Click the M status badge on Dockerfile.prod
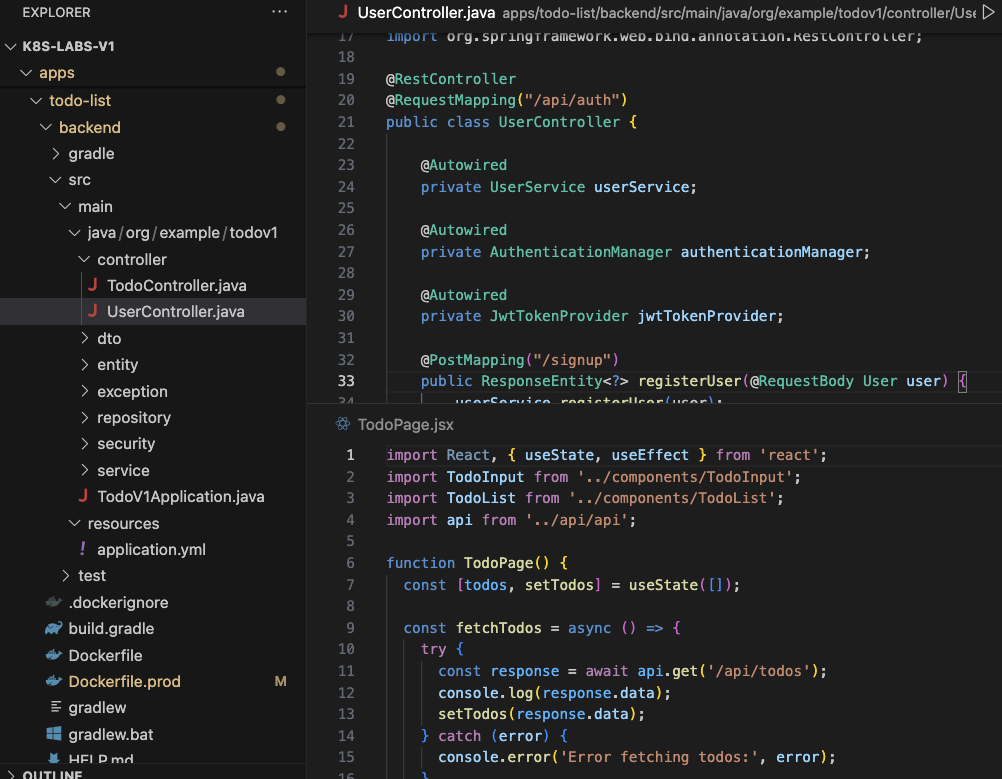1002x779 pixels. click(281, 681)
